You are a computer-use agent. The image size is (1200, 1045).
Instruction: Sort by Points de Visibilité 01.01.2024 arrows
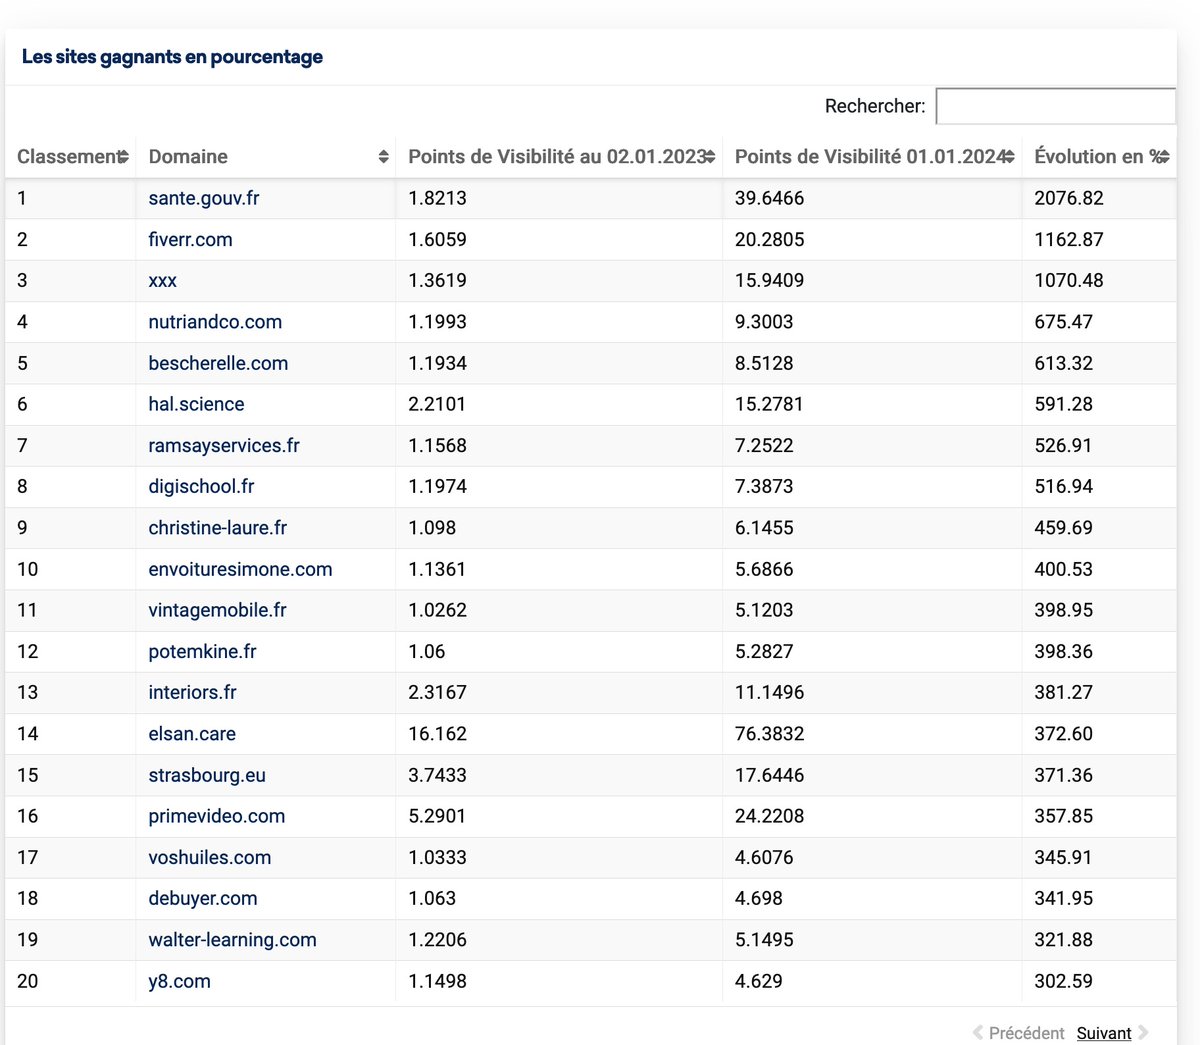pos(1009,157)
